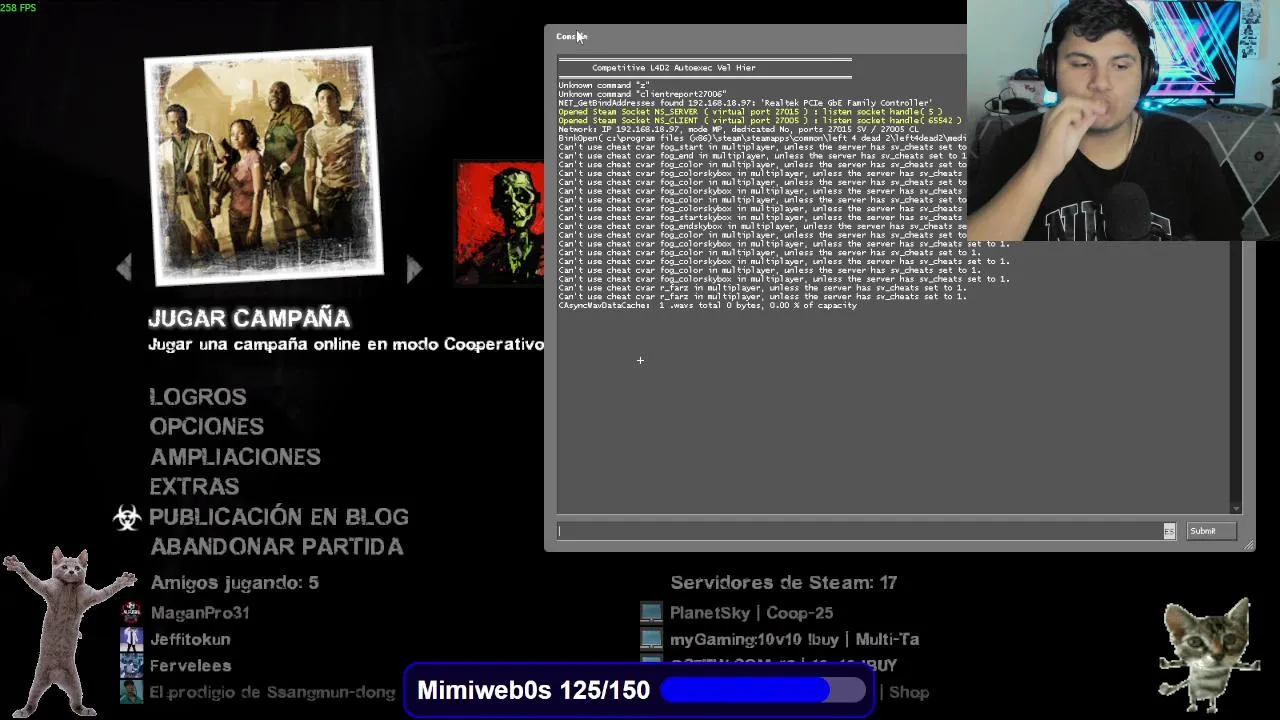The height and width of the screenshot is (720, 1280).
Task: Open the AMPLIACIONES menu item
Action: [235, 457]
